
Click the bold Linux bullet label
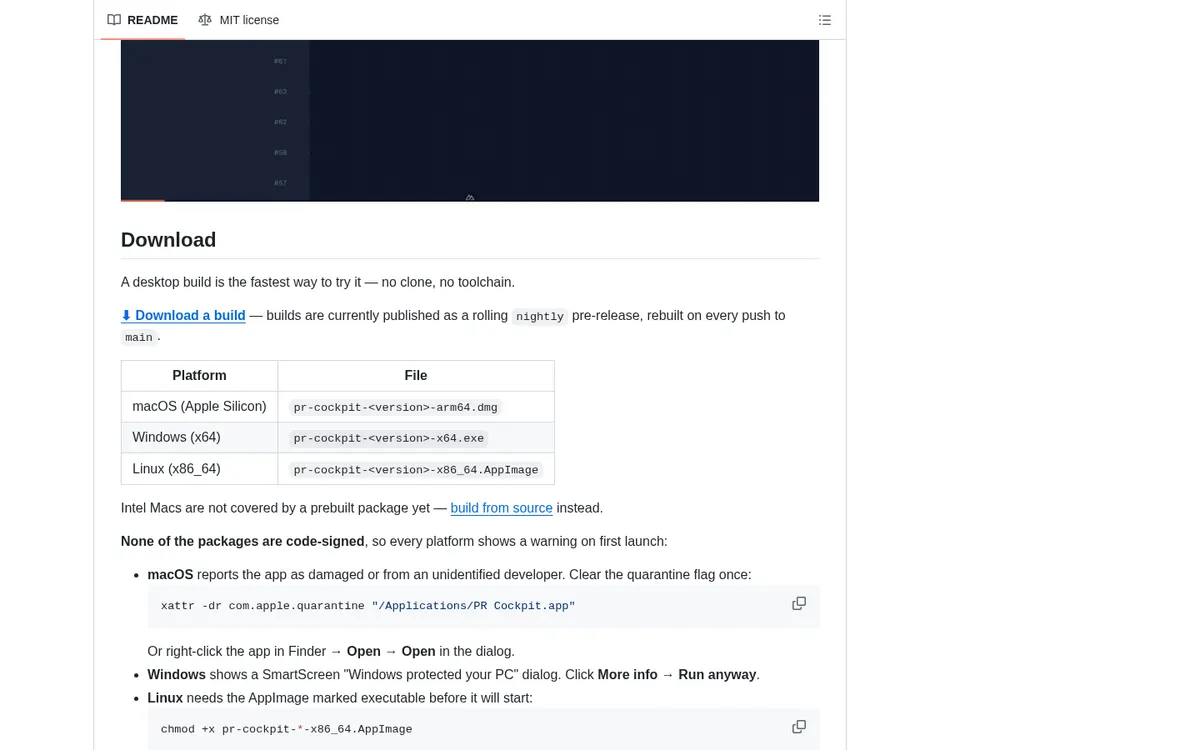point(165,698)
